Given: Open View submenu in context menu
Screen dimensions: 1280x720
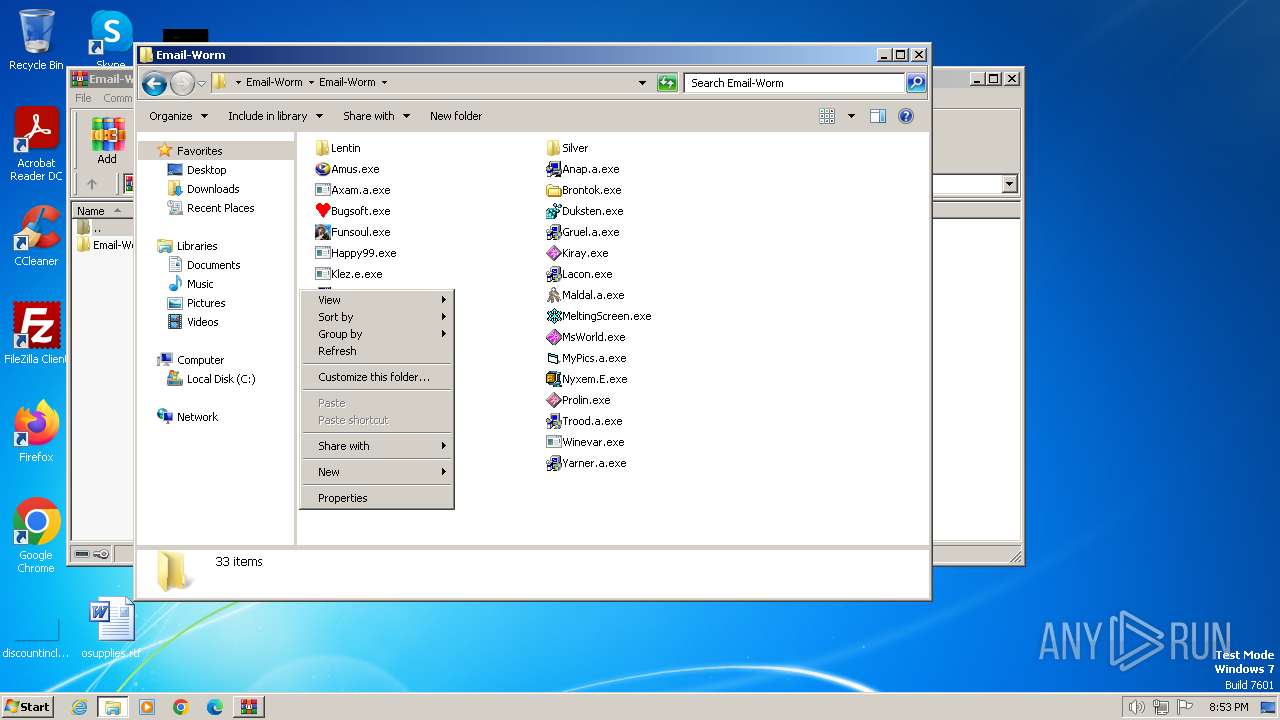Looking at the screenshot, I should click(x=377, y=300).
